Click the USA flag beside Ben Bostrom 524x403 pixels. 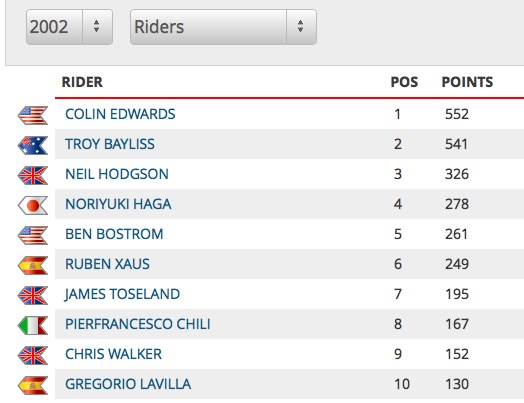pos(33,235)
